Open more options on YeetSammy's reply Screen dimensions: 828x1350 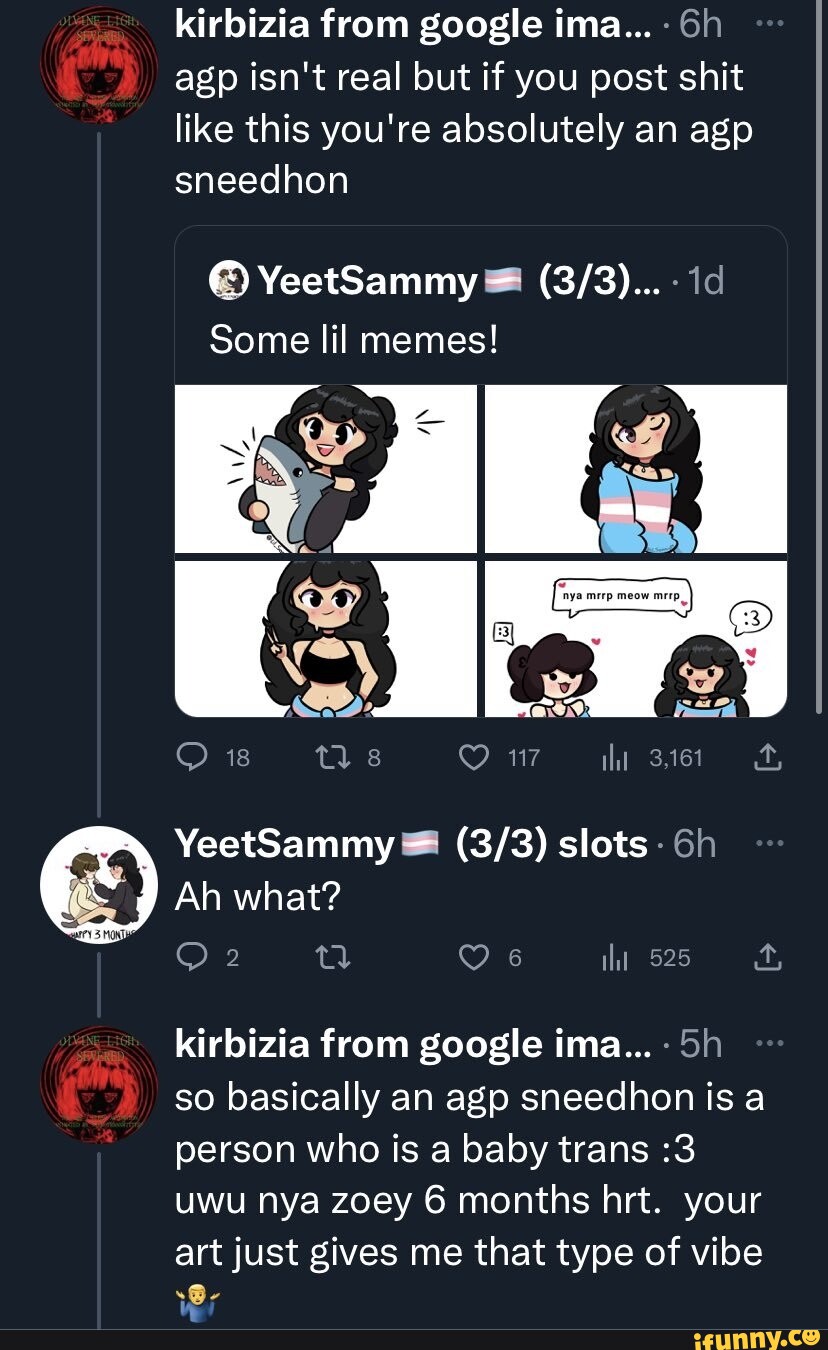(x=769, y=843)
